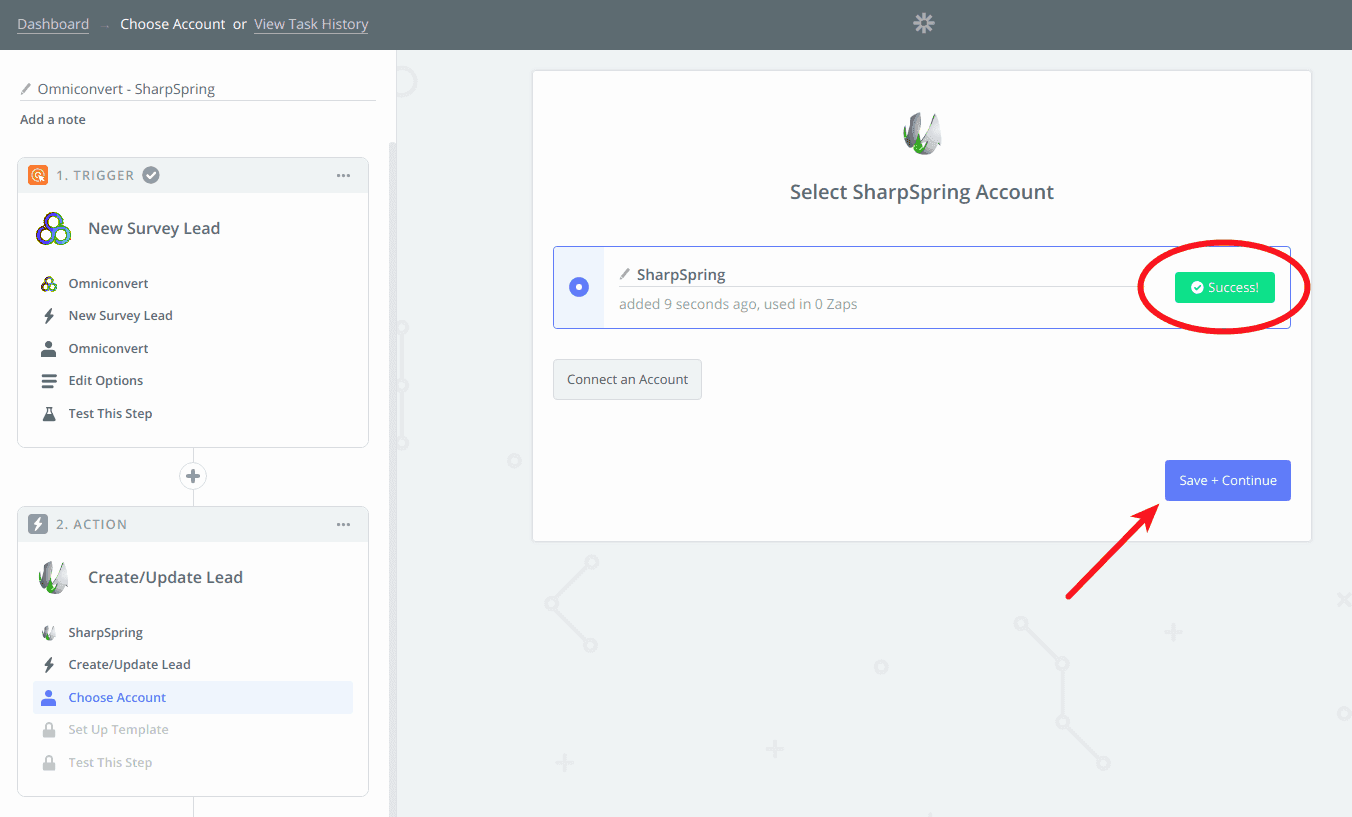Image resolution: width=1352 pixels, height=817 pixels.
Task: Expand the add-step plus button between Trigger and Action
Action: [x=192, y=475]
